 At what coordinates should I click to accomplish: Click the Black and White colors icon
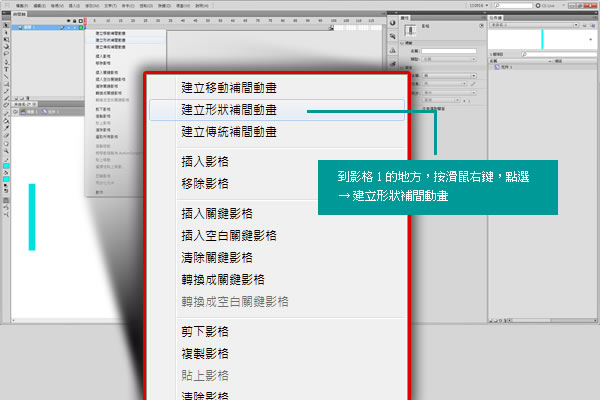tap(6, 186)
